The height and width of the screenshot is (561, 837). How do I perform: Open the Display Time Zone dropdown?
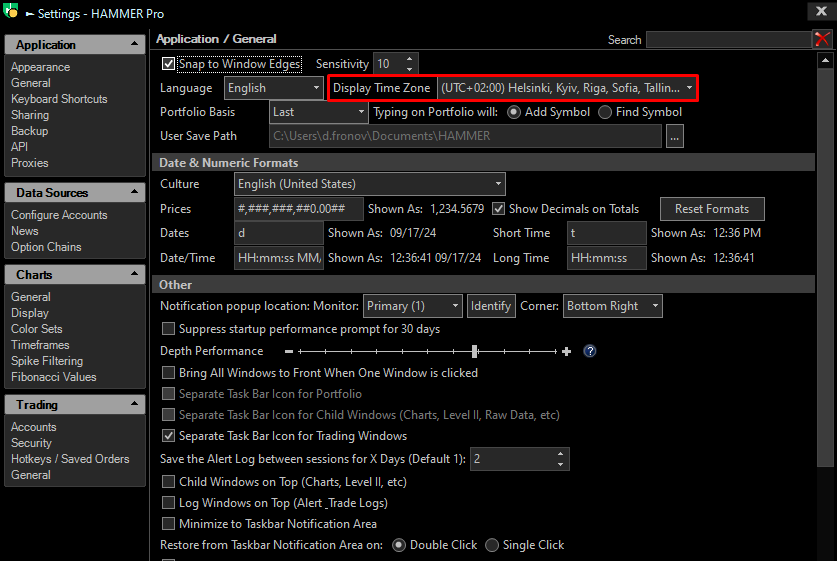tap(567, 88)
